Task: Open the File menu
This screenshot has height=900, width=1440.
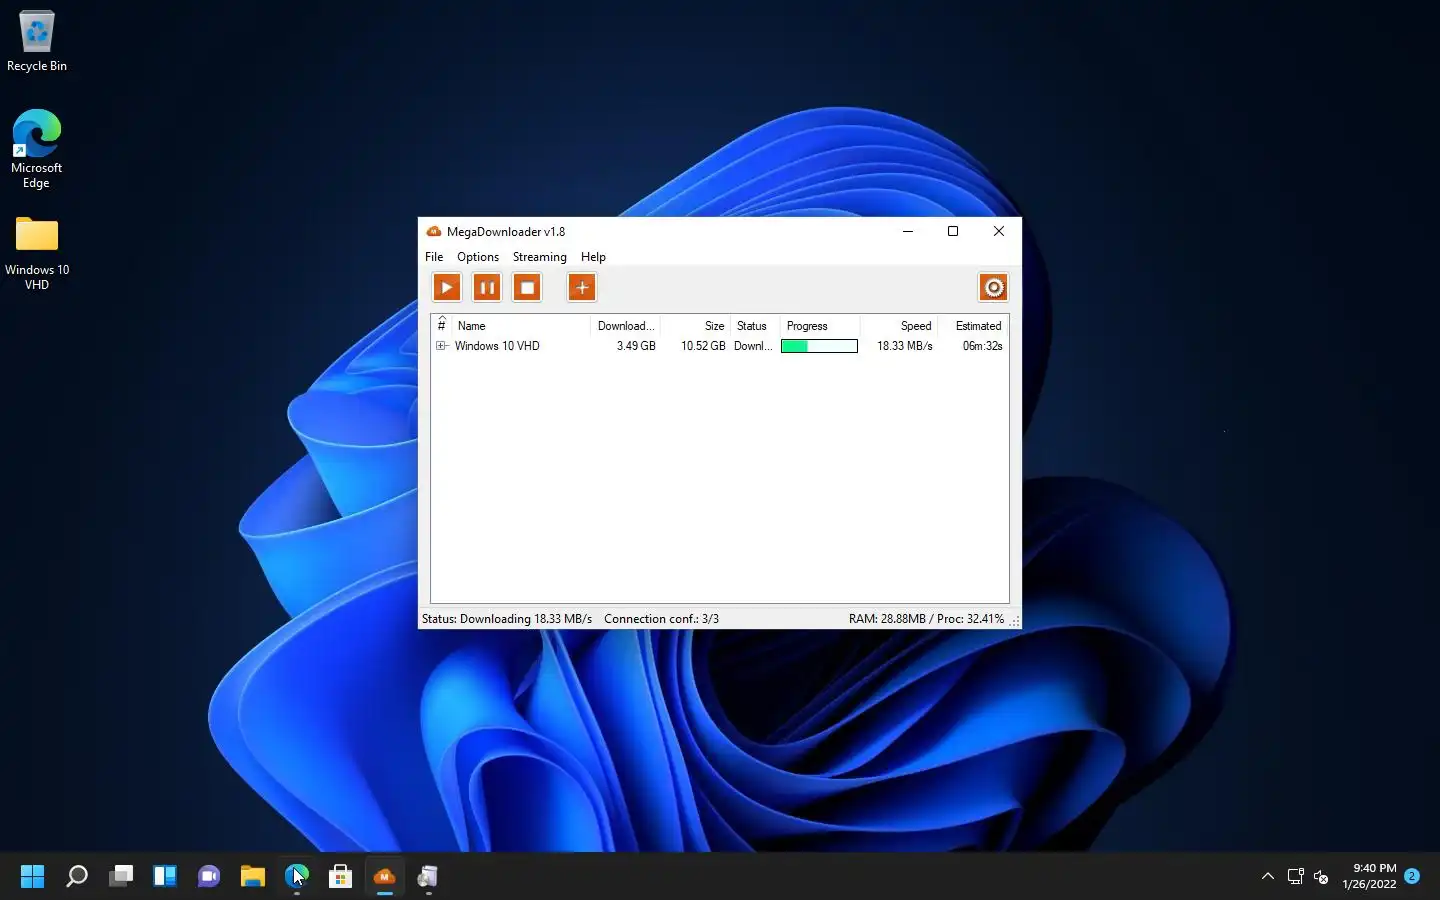Action: [x=434, y=257]
